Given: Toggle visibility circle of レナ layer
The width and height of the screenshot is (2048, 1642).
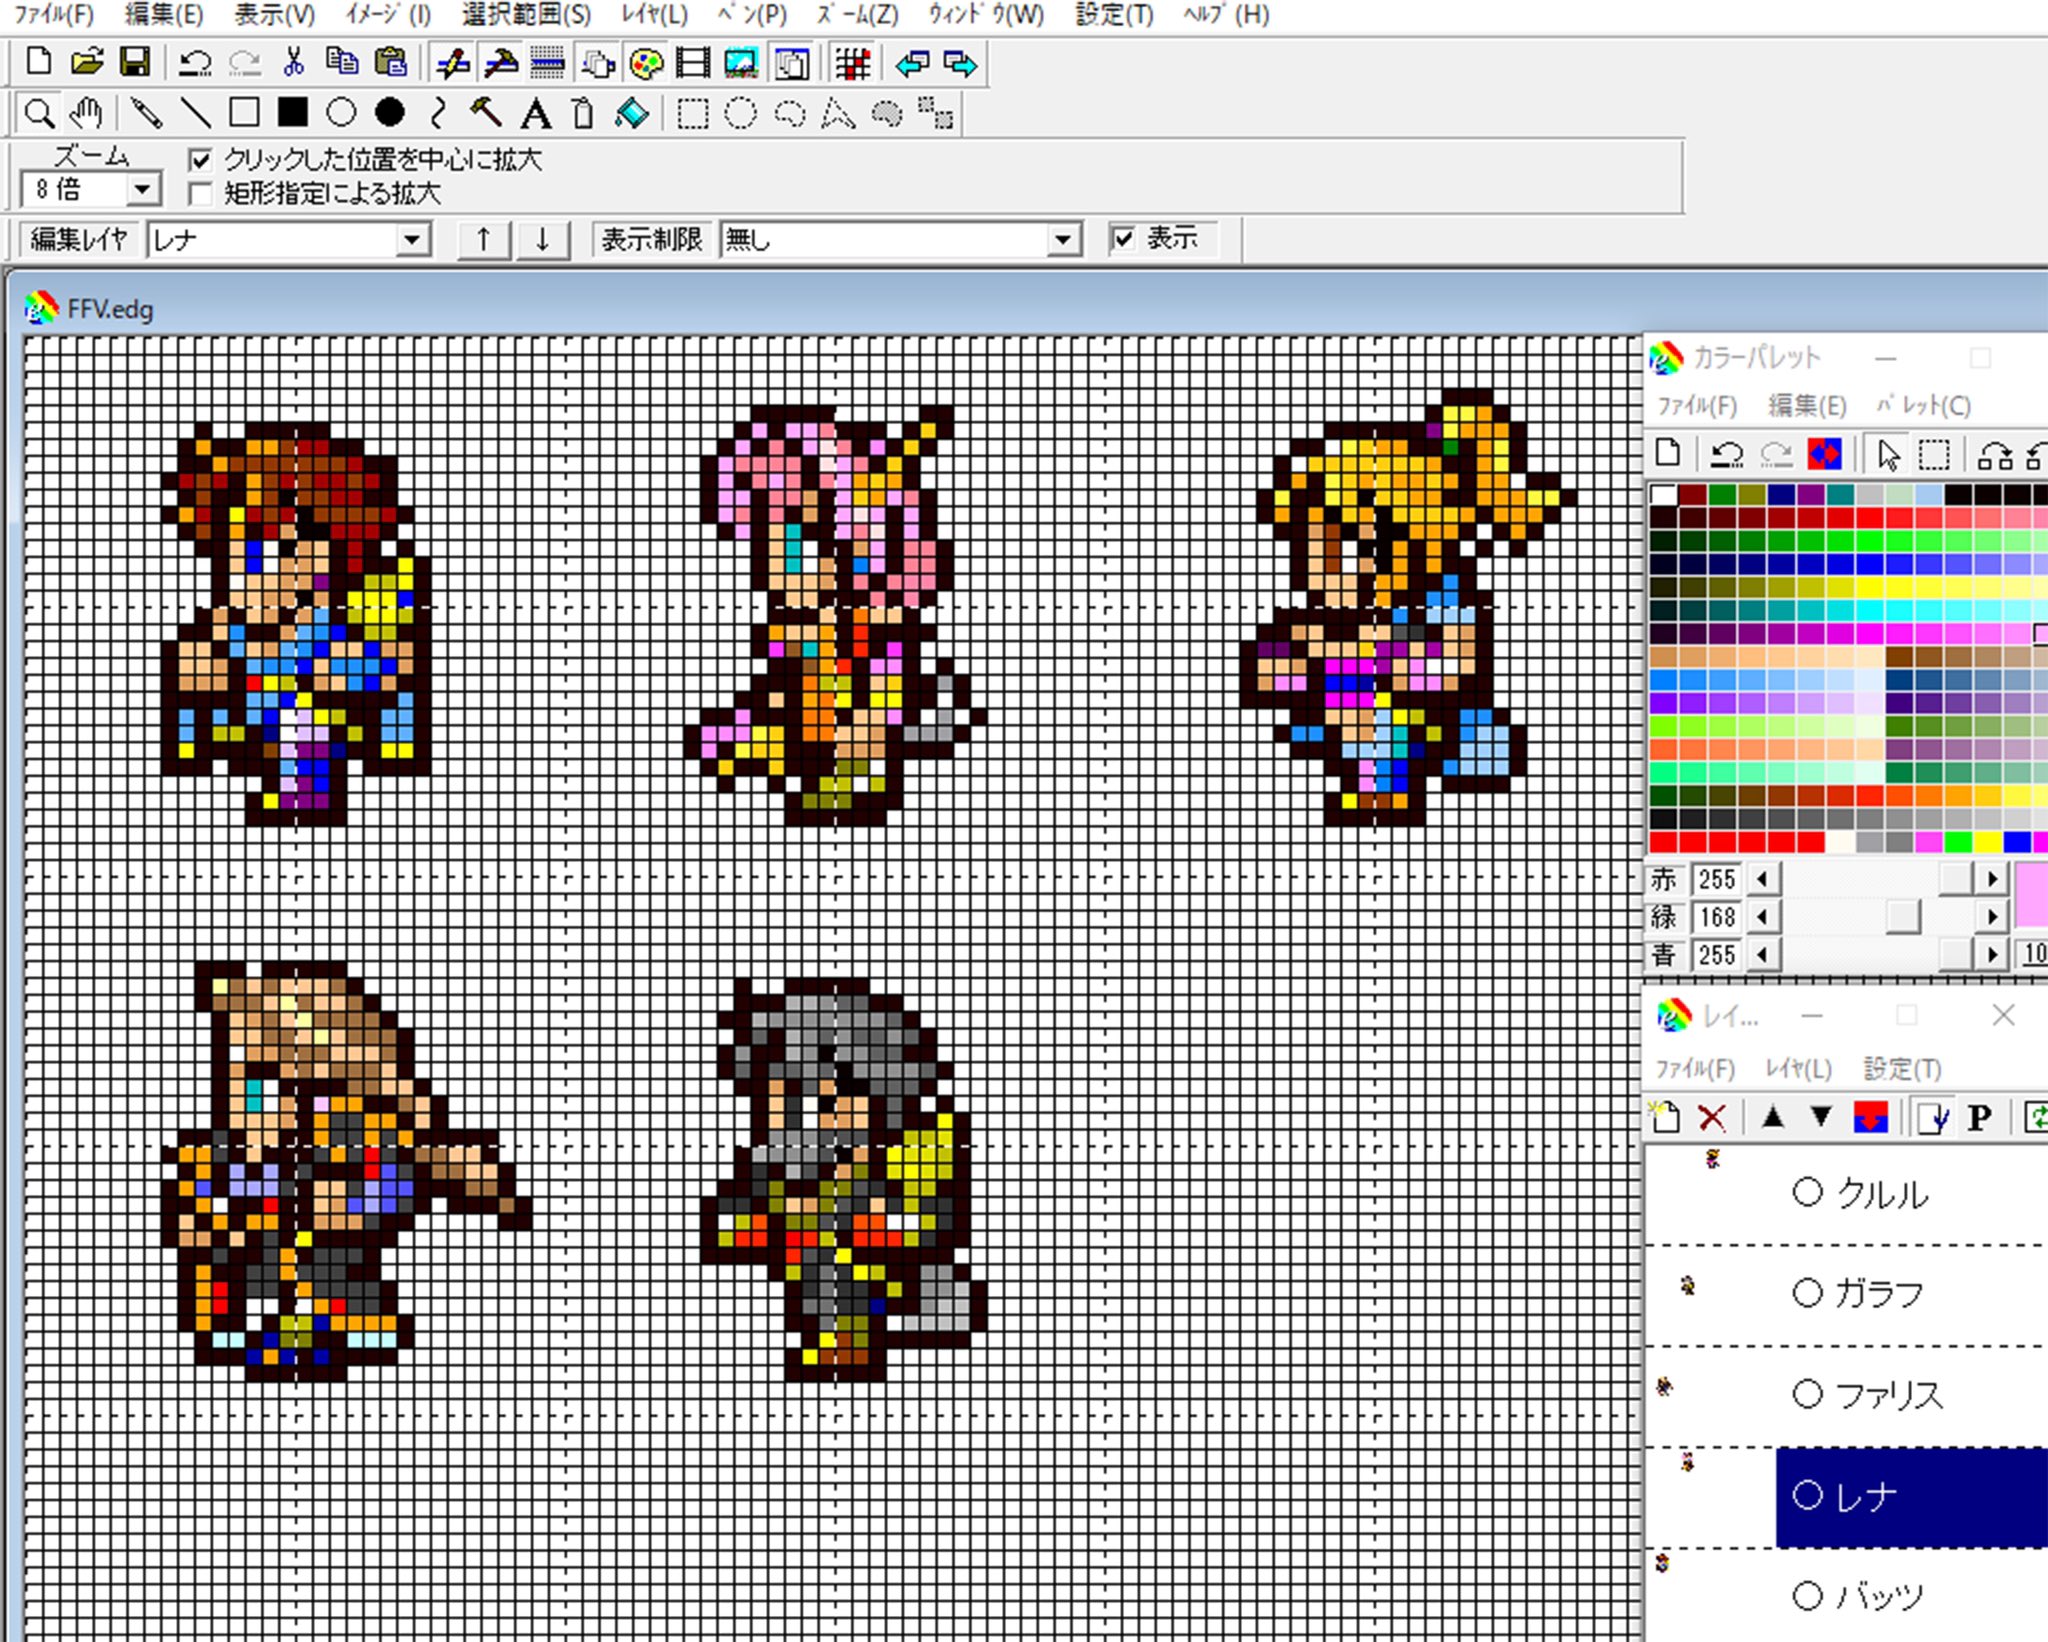Looking at the screenshot, I should coord(1807,1495).
